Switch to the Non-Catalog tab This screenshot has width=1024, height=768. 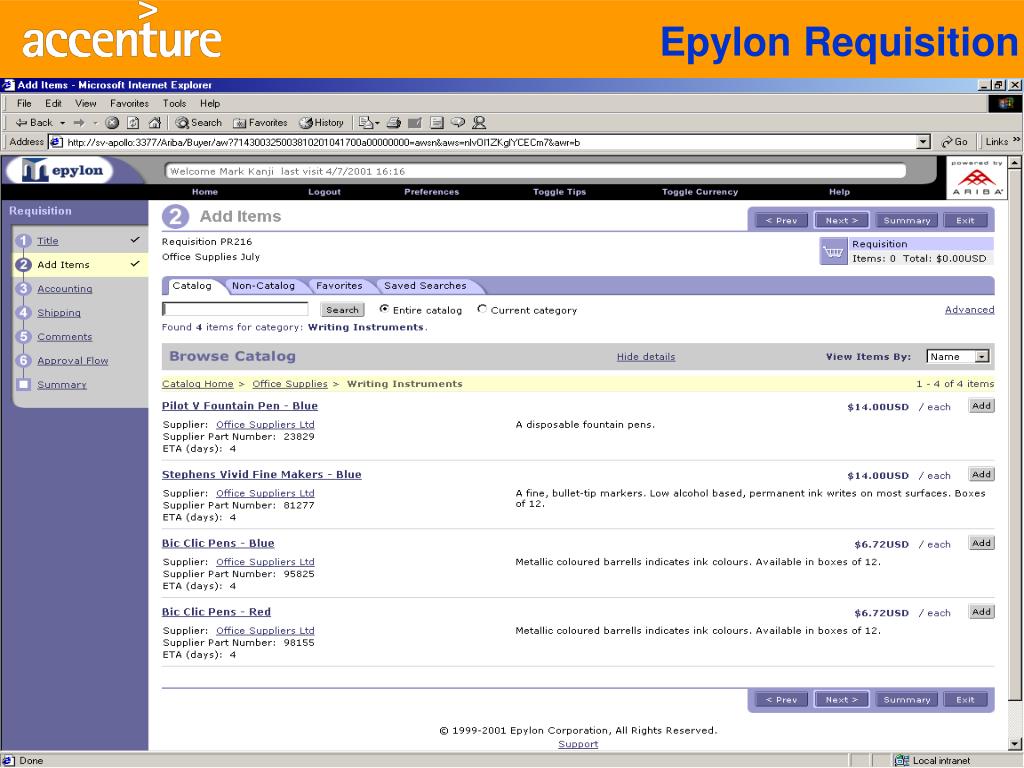click(x=263, y=285)
